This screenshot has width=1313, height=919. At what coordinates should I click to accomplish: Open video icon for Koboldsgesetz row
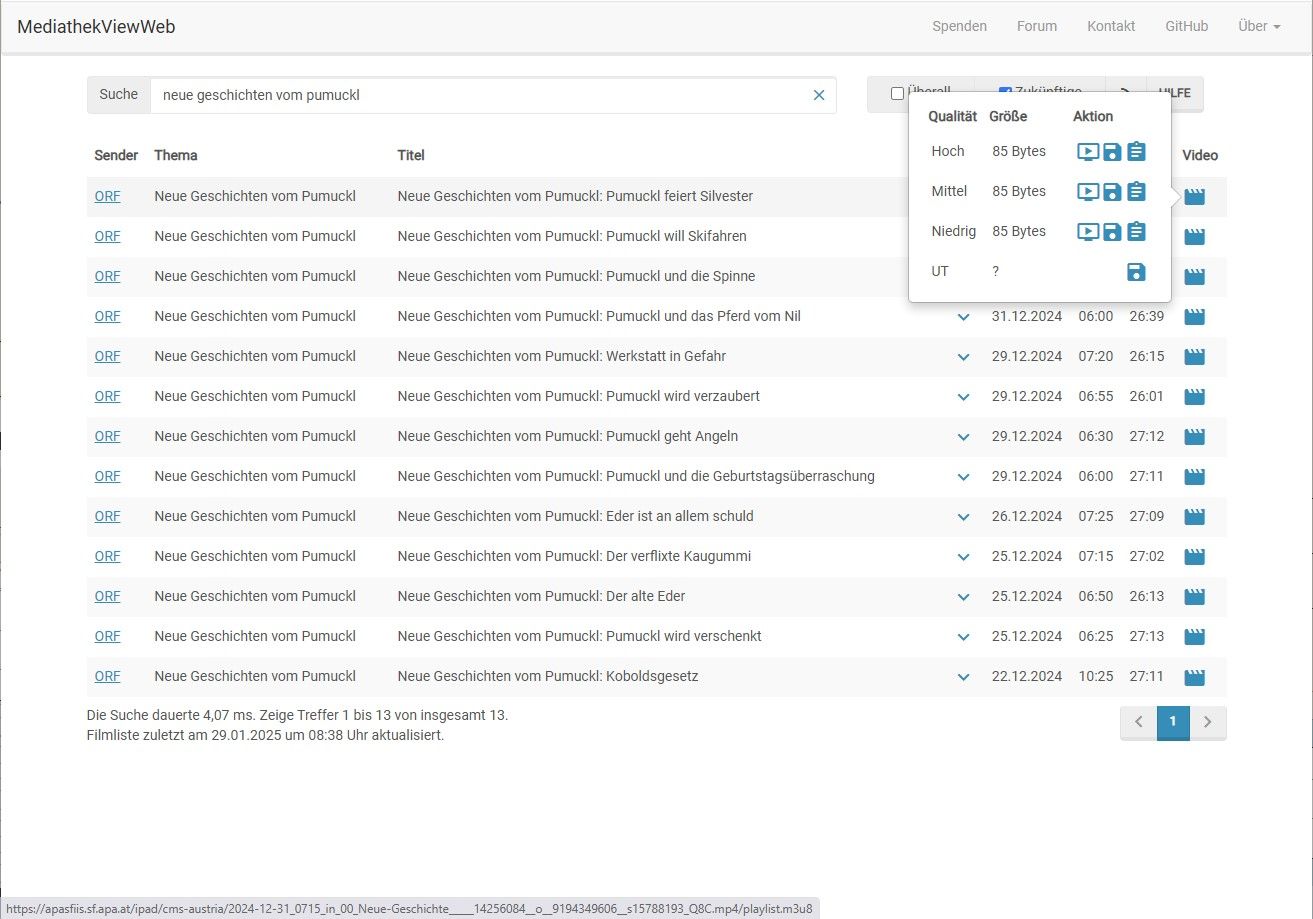pyautogui.click(x=1194, y=677)
